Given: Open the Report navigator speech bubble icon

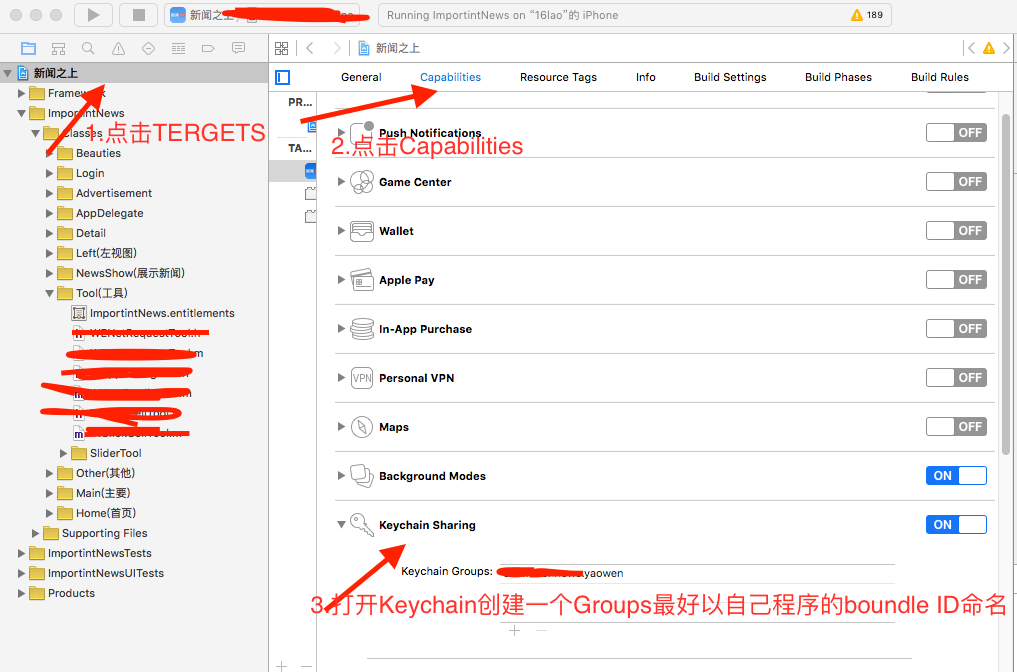Looking at the screenshot, I should tap(239, 48).
